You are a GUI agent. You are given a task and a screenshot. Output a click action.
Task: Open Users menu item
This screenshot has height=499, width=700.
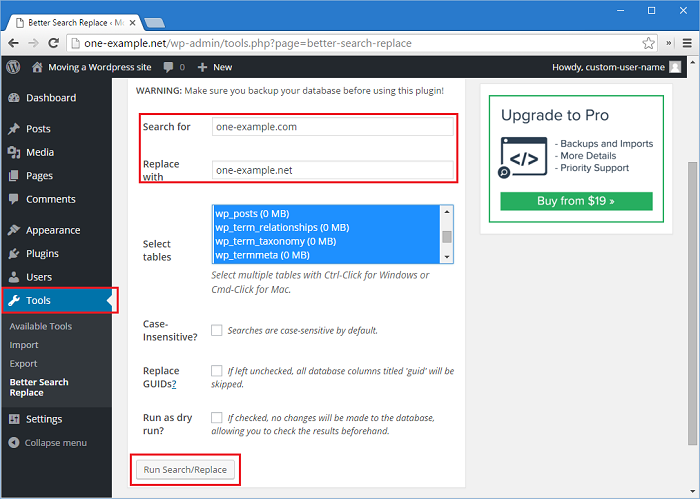click(x=57, y=277)
